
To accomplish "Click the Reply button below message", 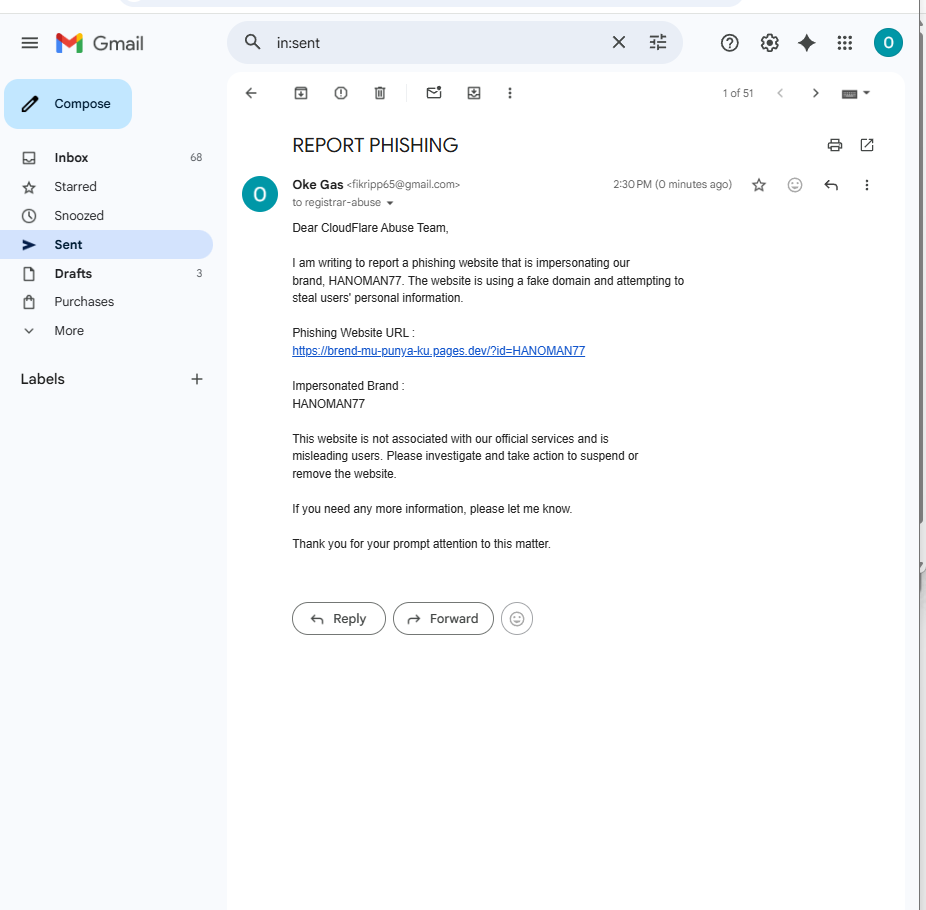I will [x=338, y=618].
